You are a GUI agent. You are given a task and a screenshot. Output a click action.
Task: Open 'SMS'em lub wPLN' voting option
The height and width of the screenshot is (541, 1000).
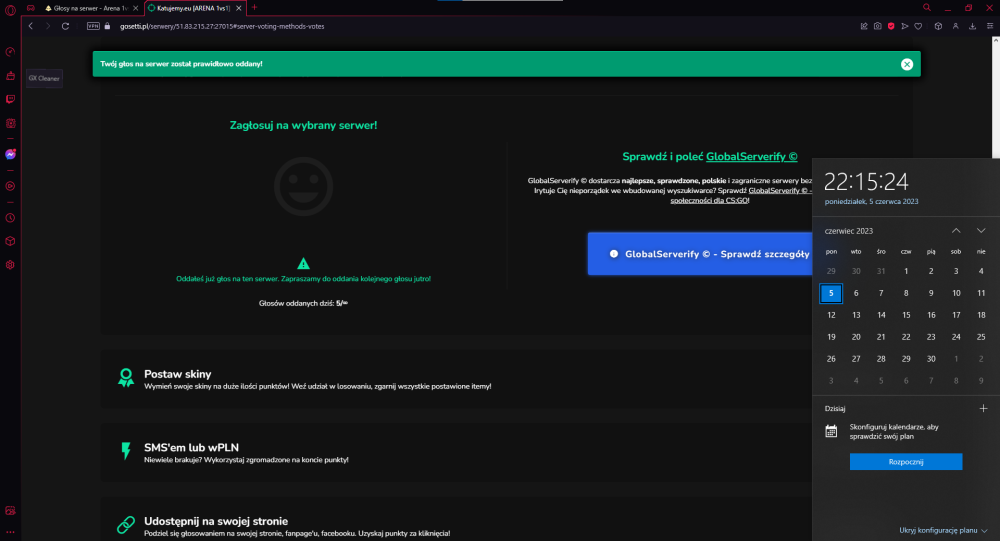(456, 452)
